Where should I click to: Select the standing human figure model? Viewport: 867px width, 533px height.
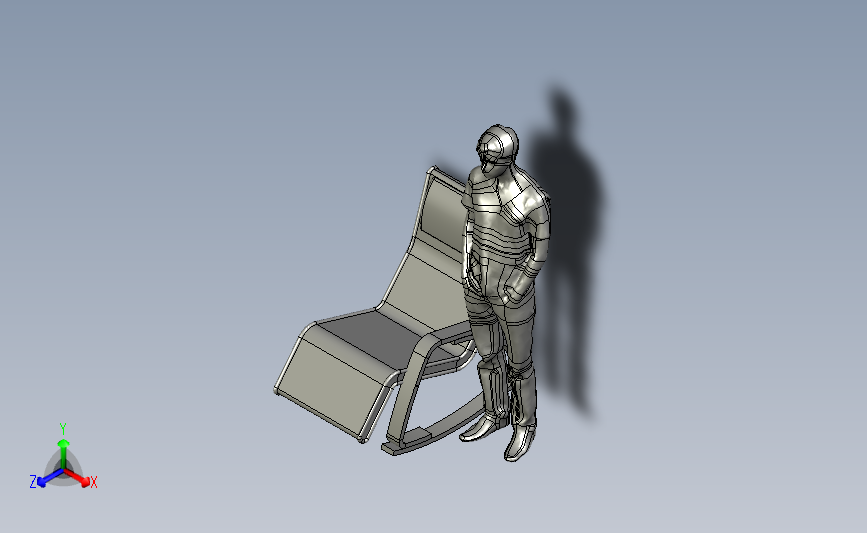coord(505,293)
